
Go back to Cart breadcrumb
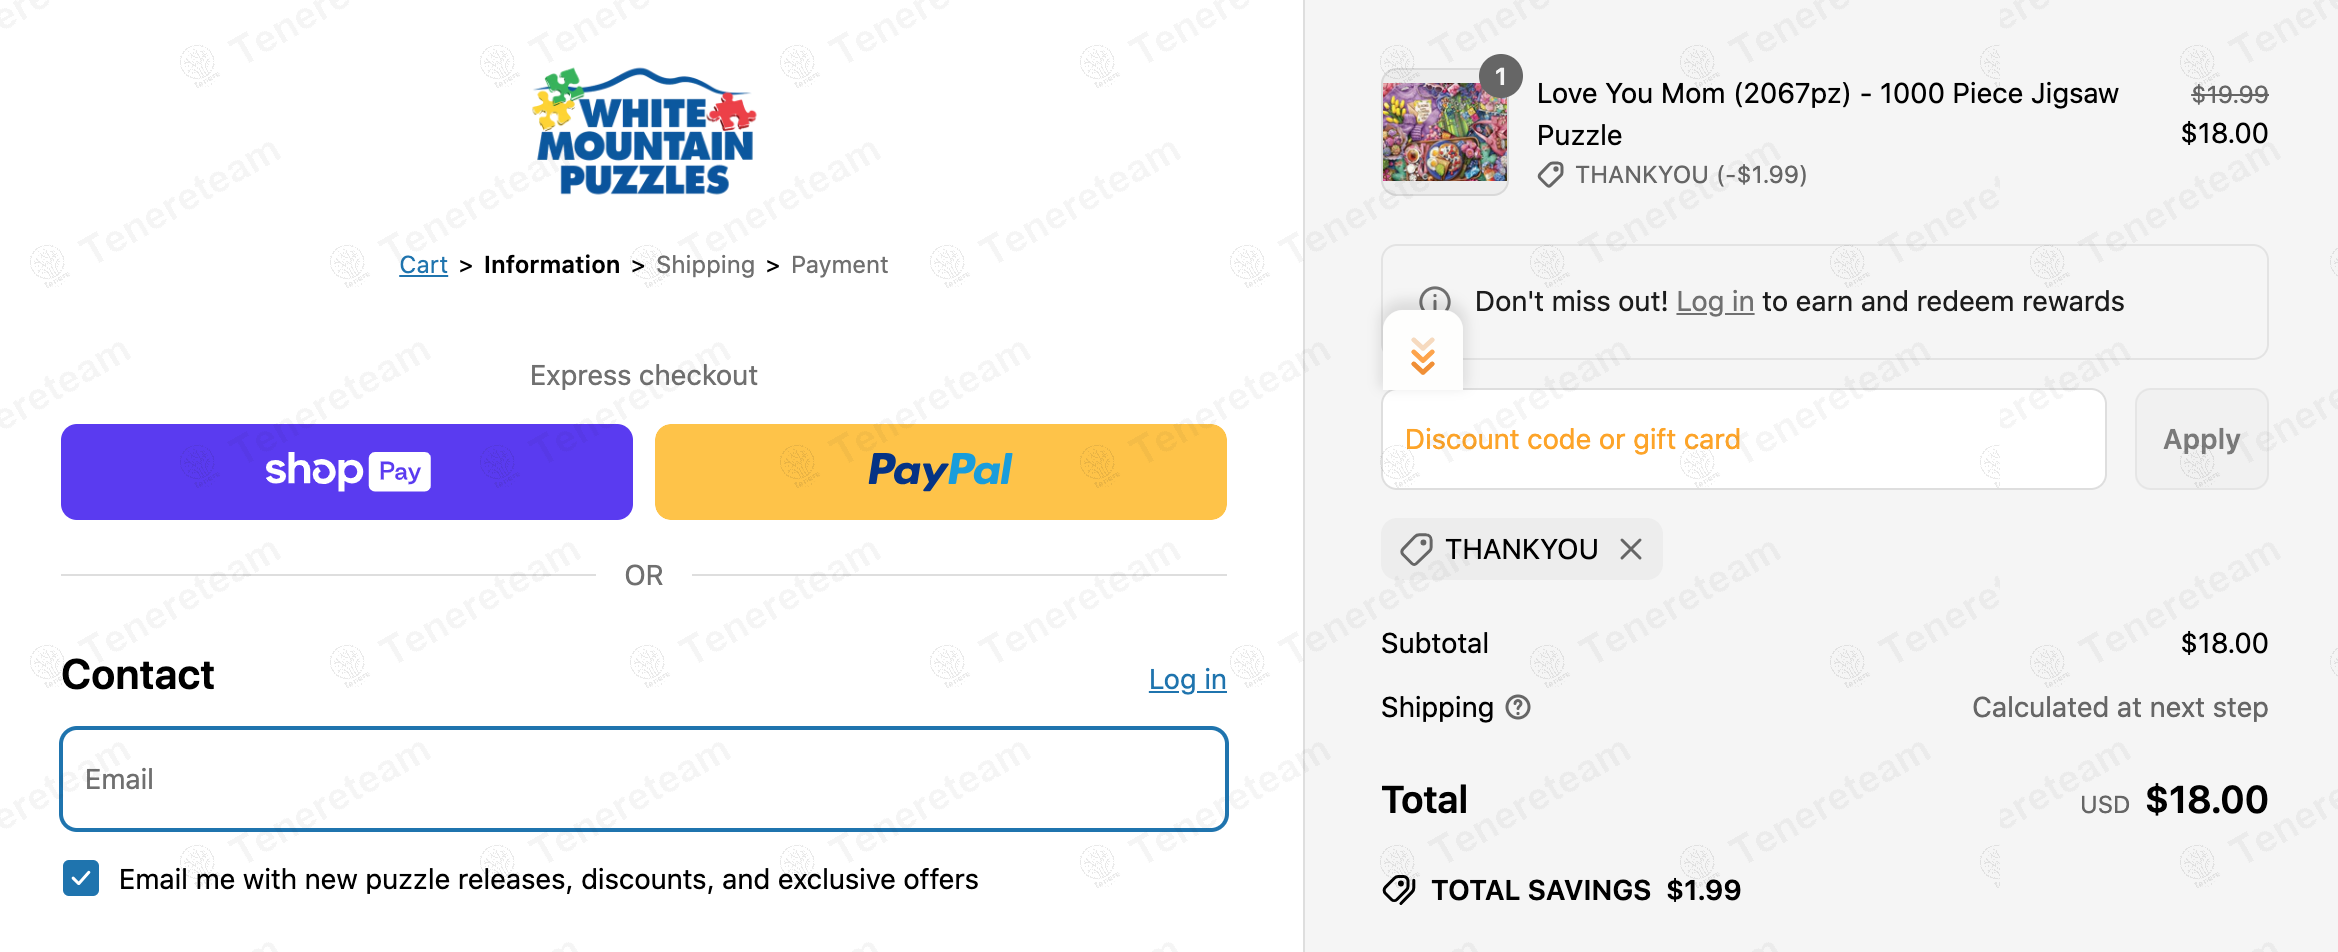423,265
